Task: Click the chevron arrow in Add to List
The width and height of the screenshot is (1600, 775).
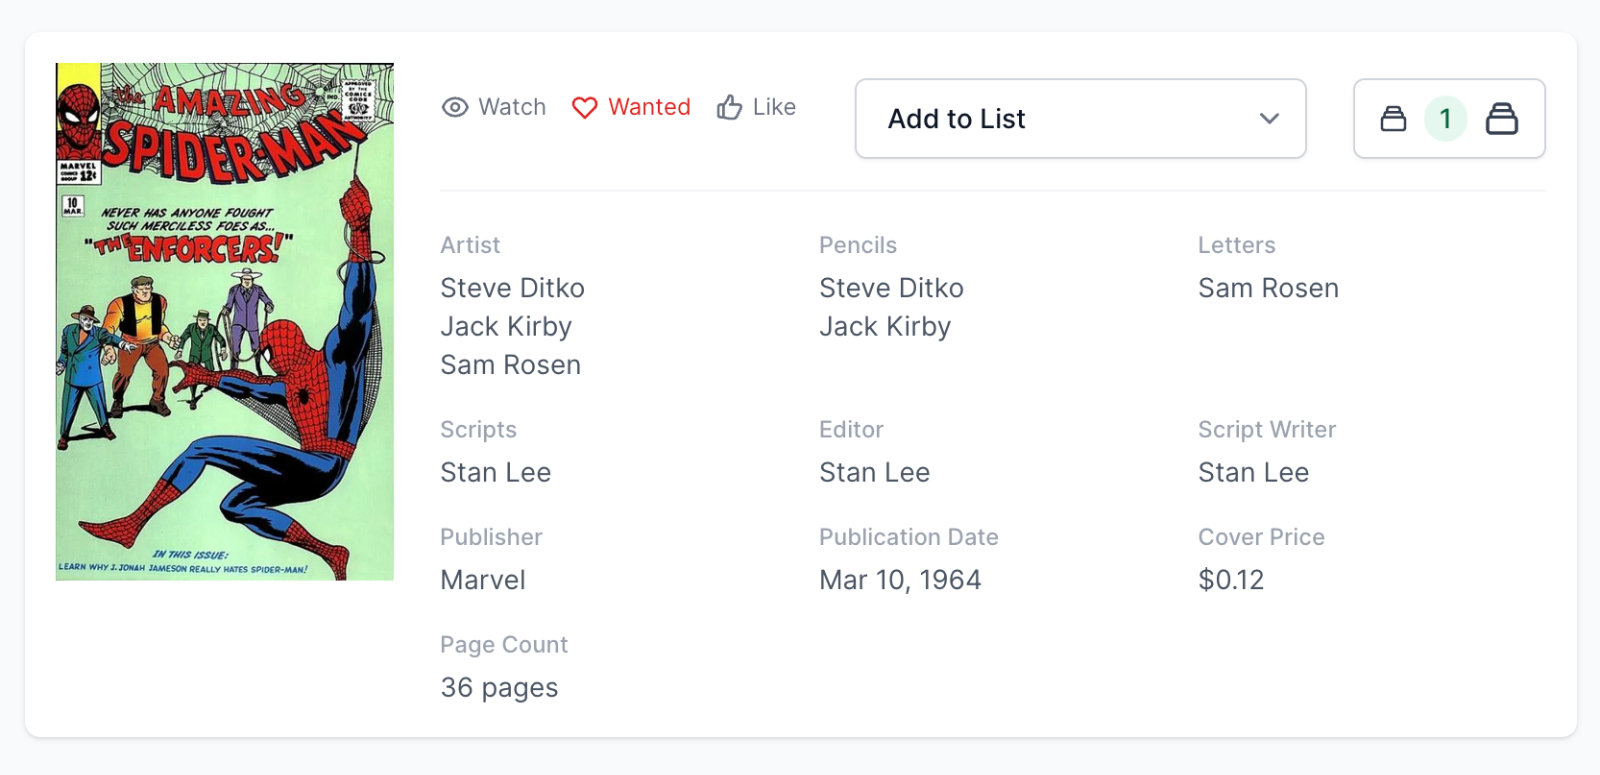Action: (1269, 119)
